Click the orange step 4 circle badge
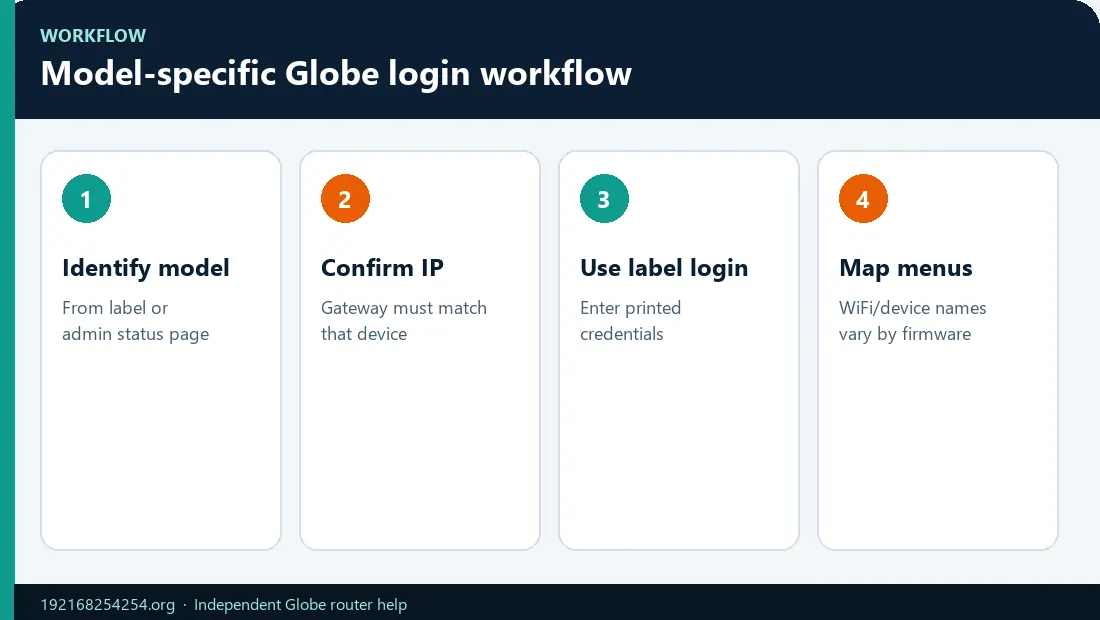The image size is (1100, 620). click(863, 198)
